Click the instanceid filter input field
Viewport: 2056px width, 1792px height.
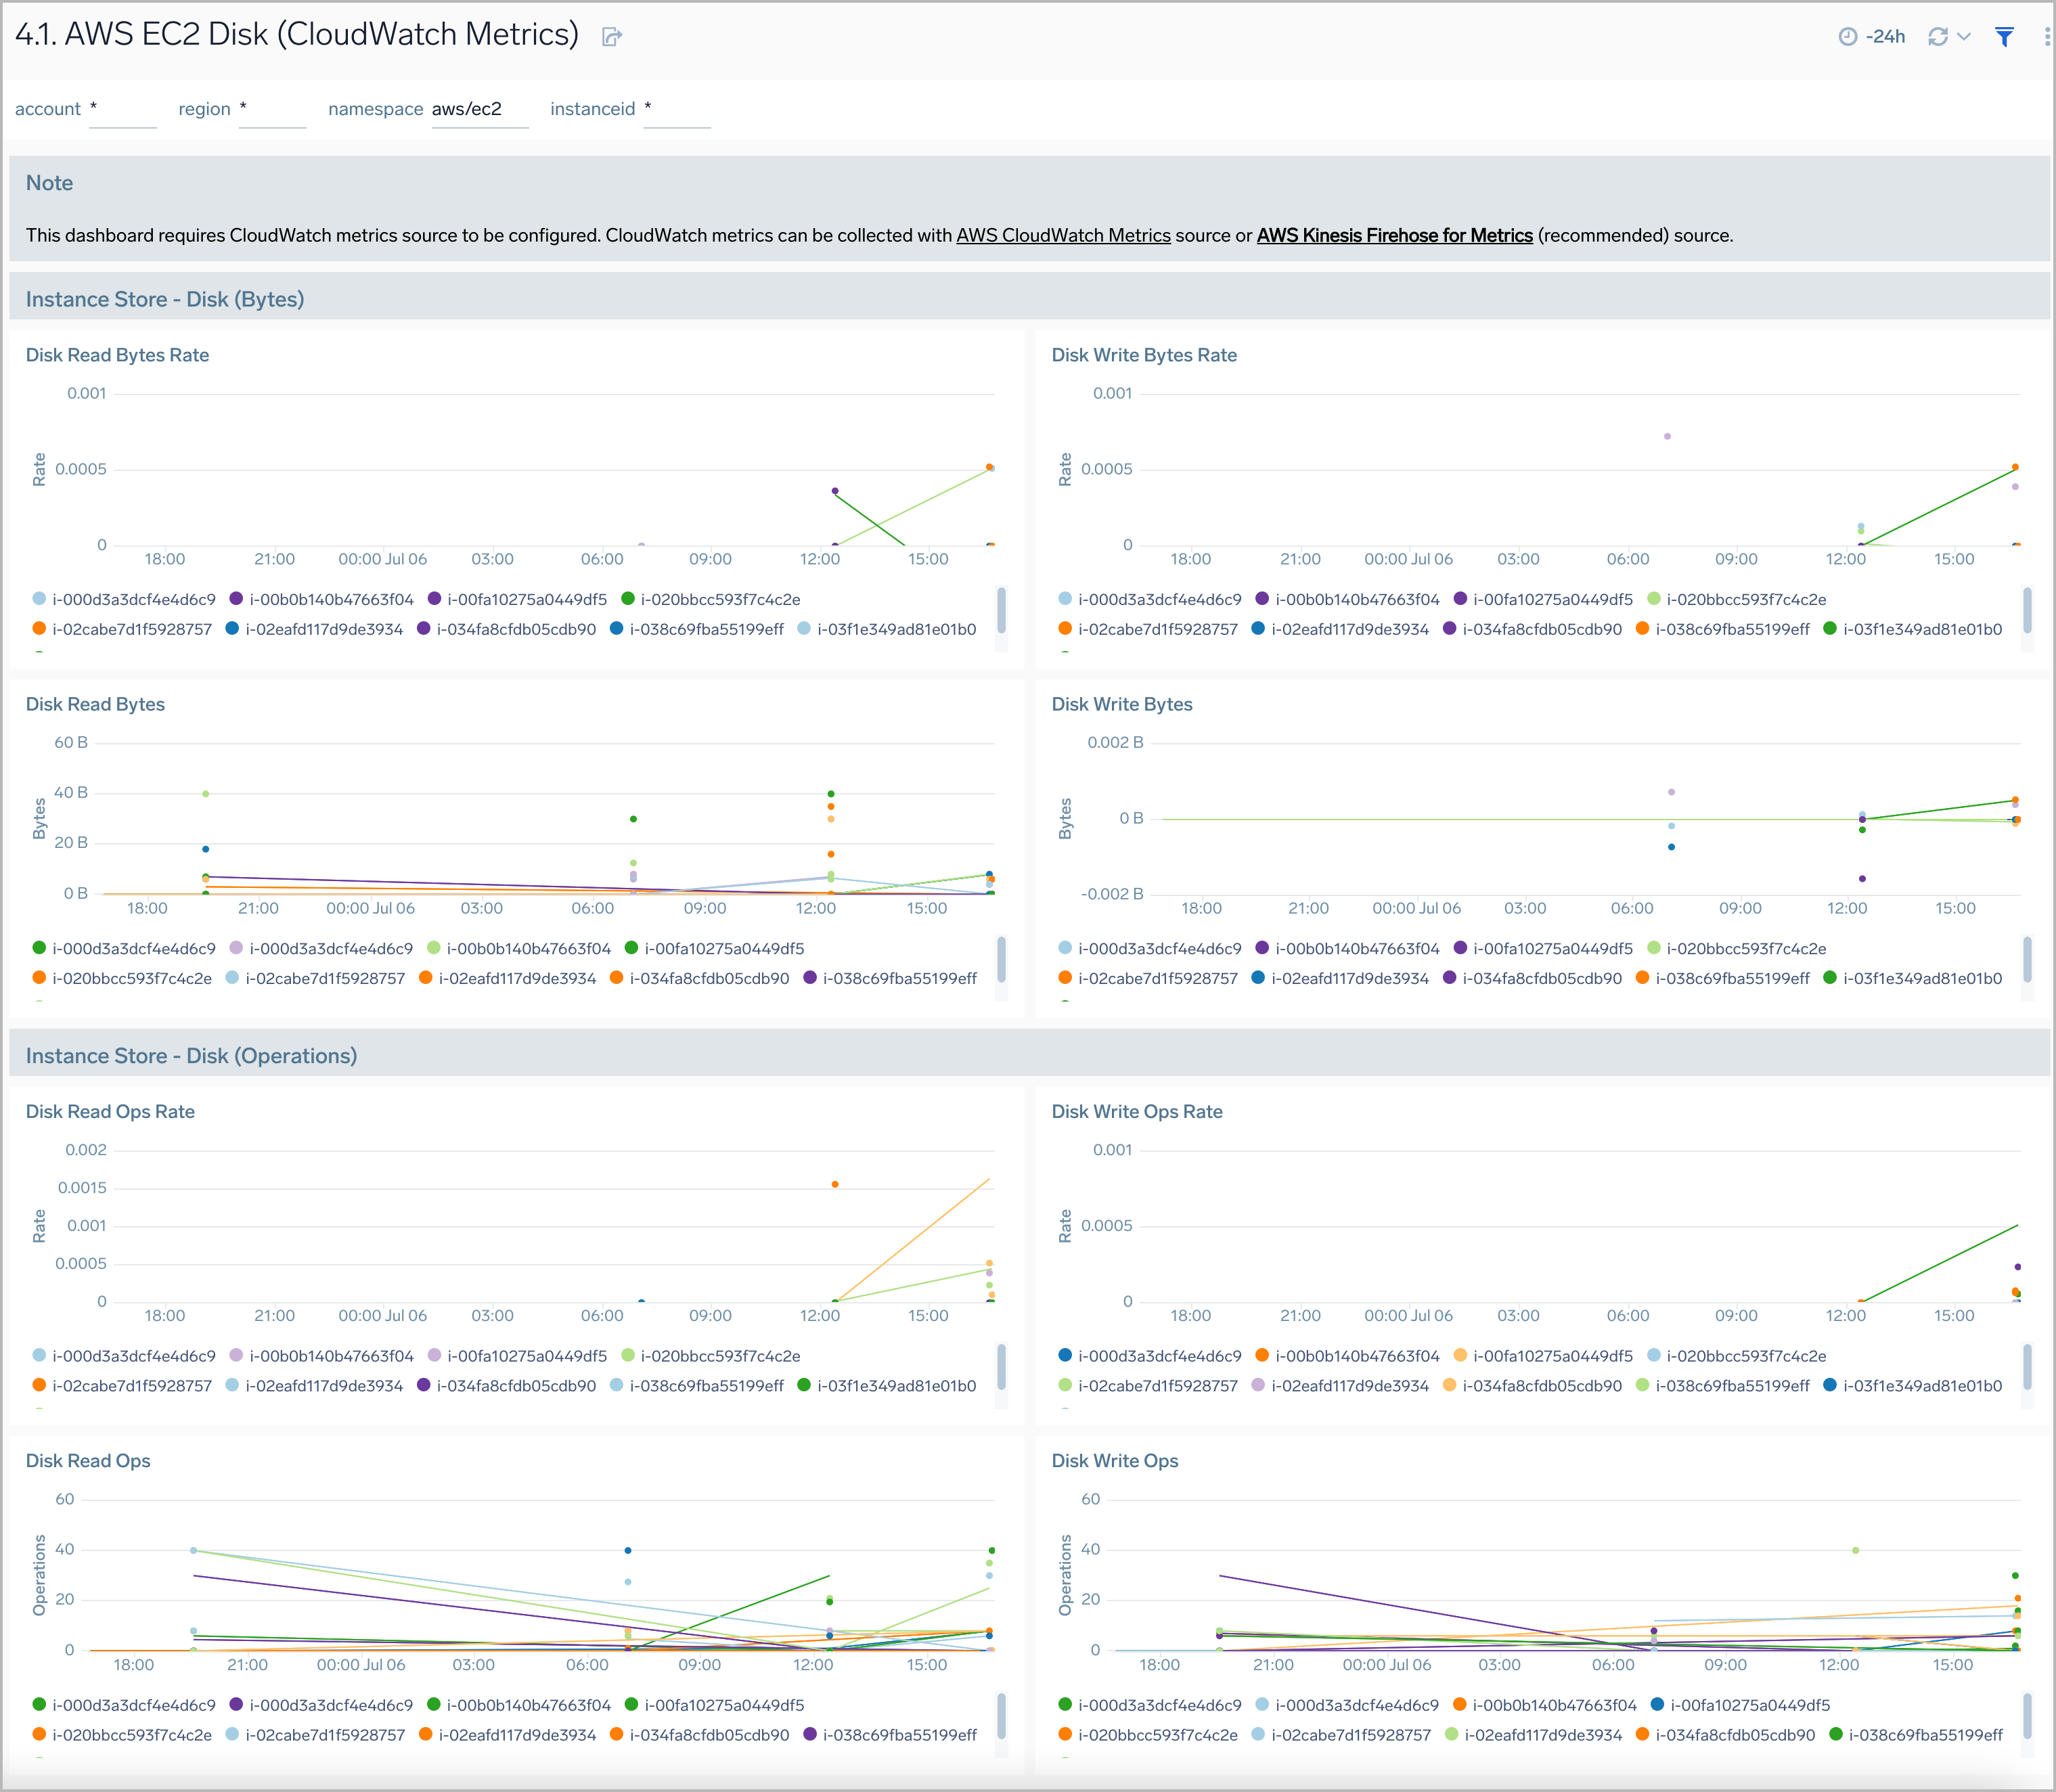point(677,109)
